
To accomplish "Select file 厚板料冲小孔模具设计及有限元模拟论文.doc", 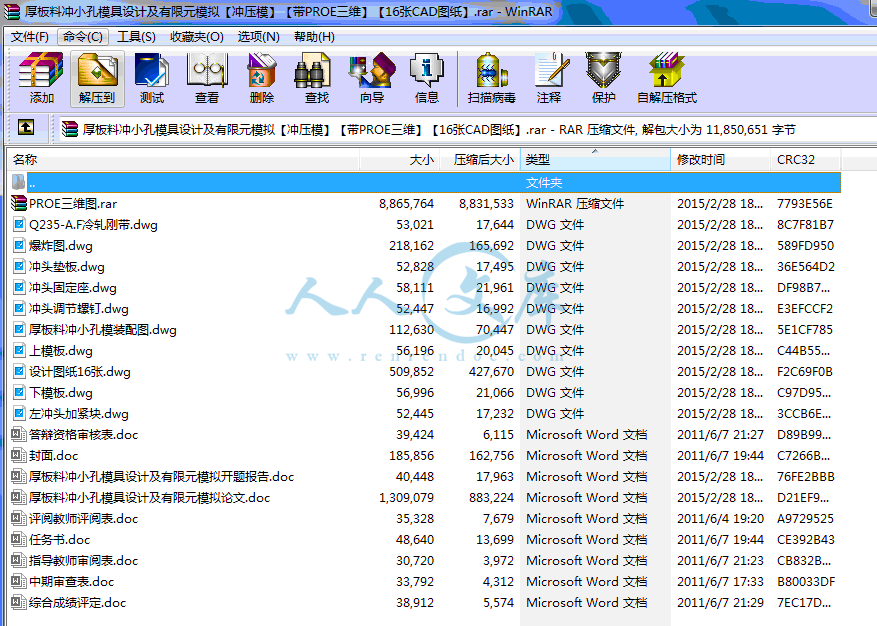I will (x=150, y=497).
